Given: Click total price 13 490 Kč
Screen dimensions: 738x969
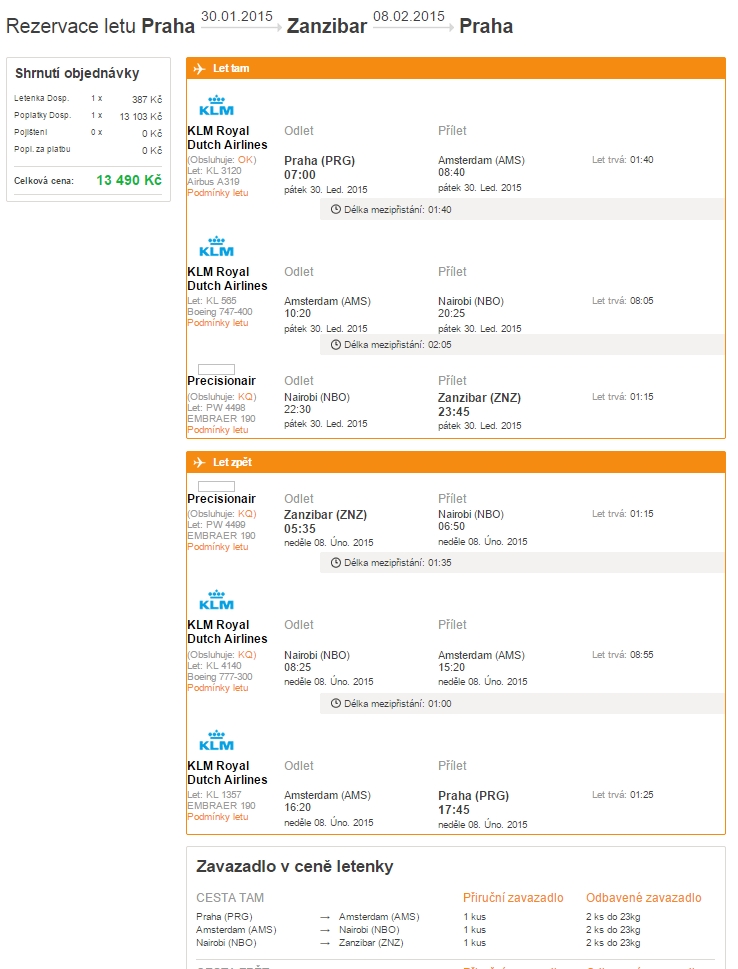Looking at the screenshot, I should 129,180.
